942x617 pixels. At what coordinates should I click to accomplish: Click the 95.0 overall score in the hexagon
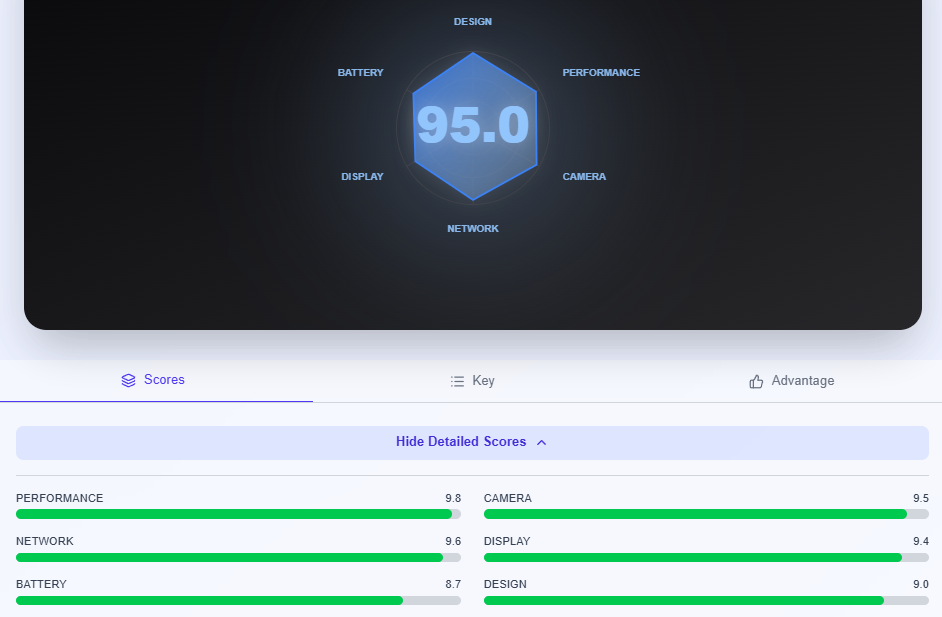click(473, 125)
